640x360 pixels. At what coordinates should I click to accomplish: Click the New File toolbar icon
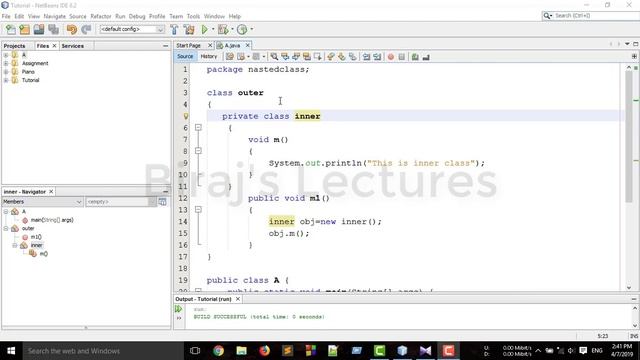(11, 29)
